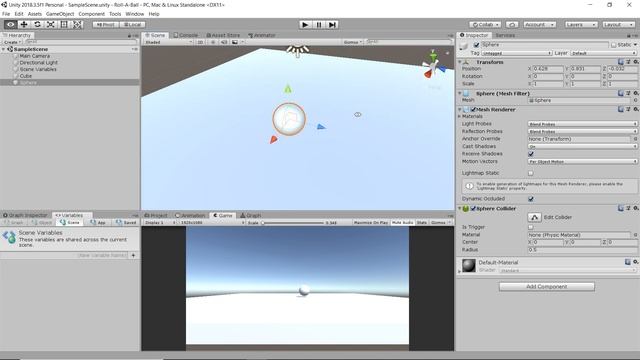Click the Sphere object icon in Inspector
Viewport: 640px width, 360px height.
tap(464, 46)
